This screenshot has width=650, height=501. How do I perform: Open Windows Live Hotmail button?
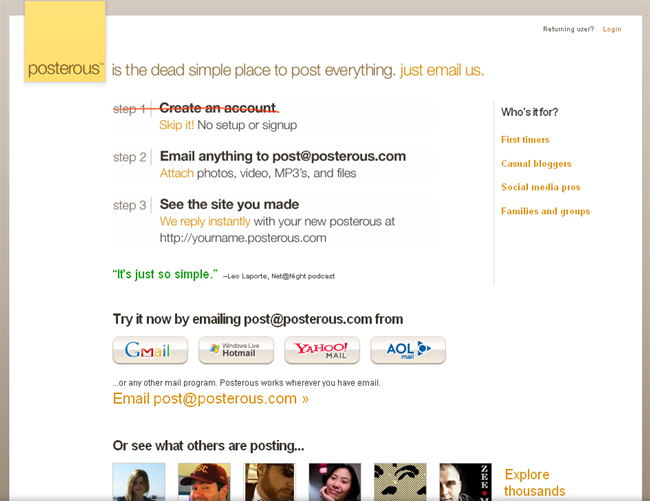pos(236,350)
